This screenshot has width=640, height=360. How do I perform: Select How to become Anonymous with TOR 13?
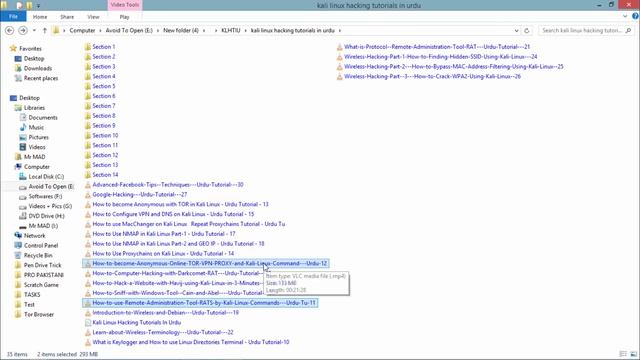tap(180, 204)
